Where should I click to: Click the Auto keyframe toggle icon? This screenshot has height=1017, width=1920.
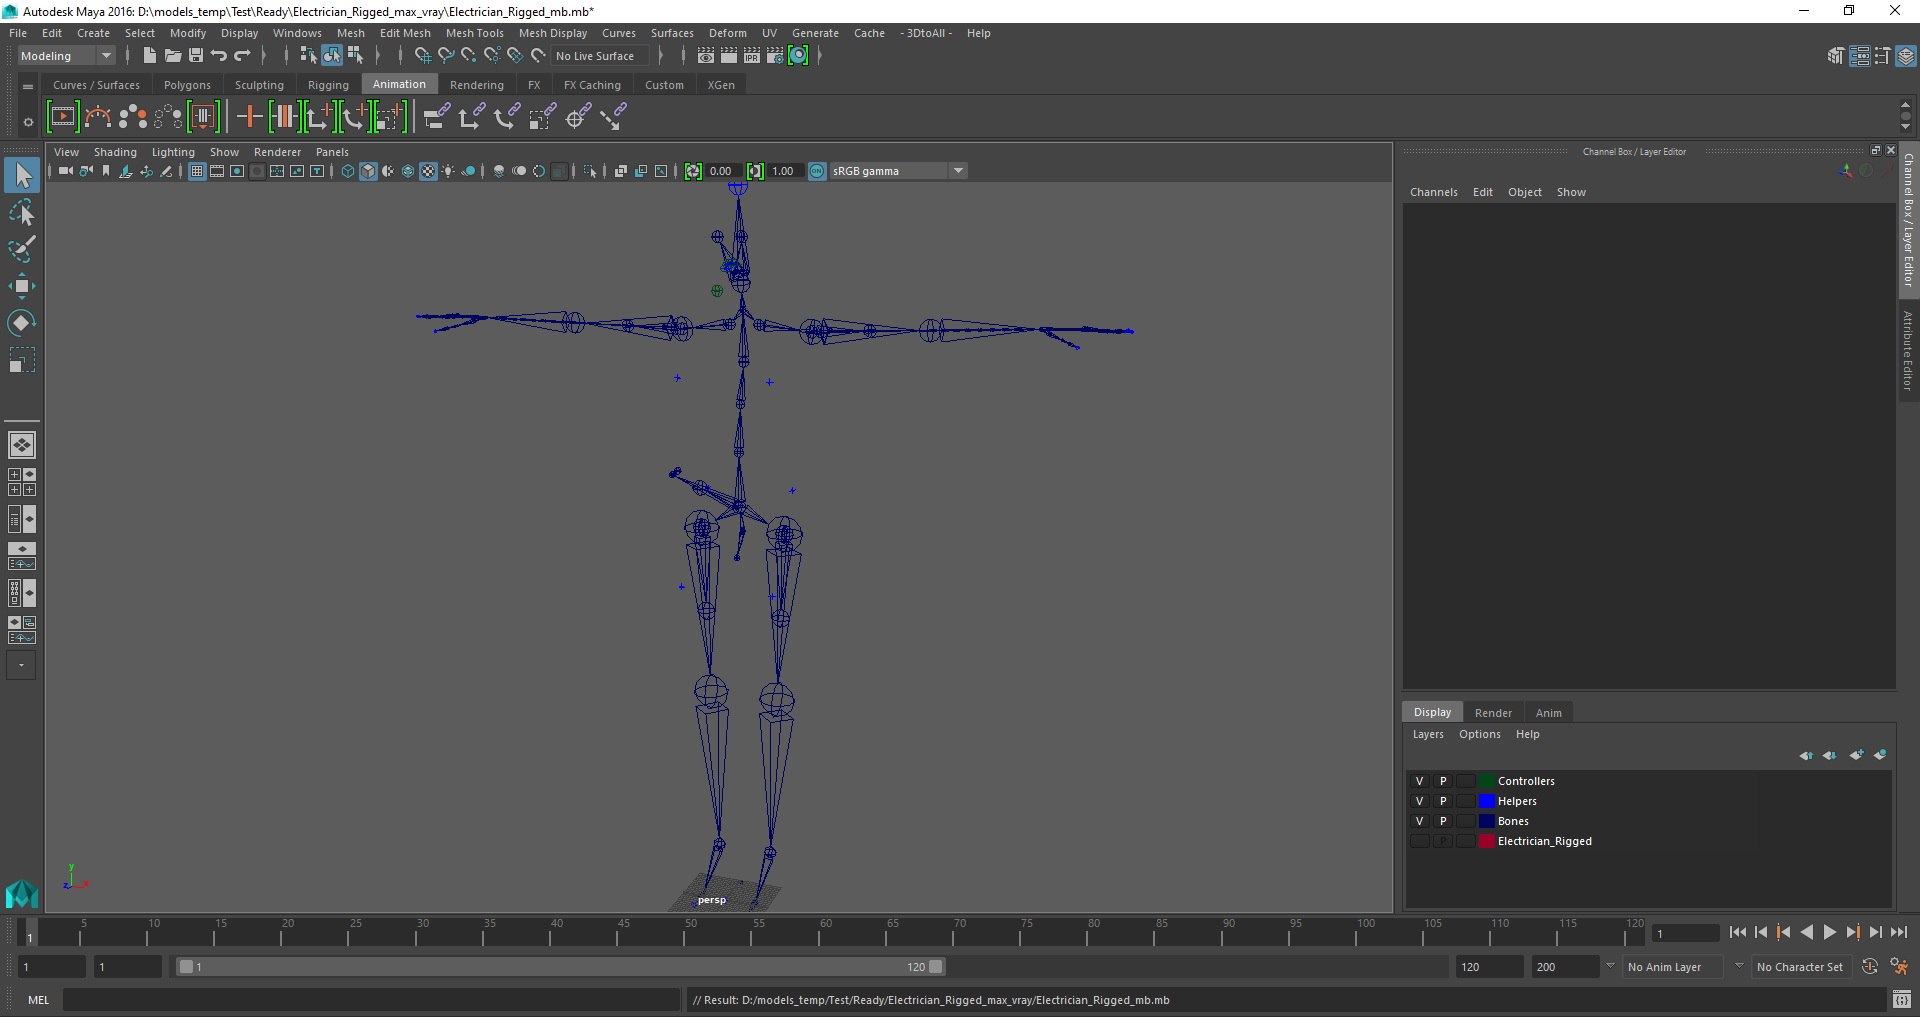[1870, 967]
